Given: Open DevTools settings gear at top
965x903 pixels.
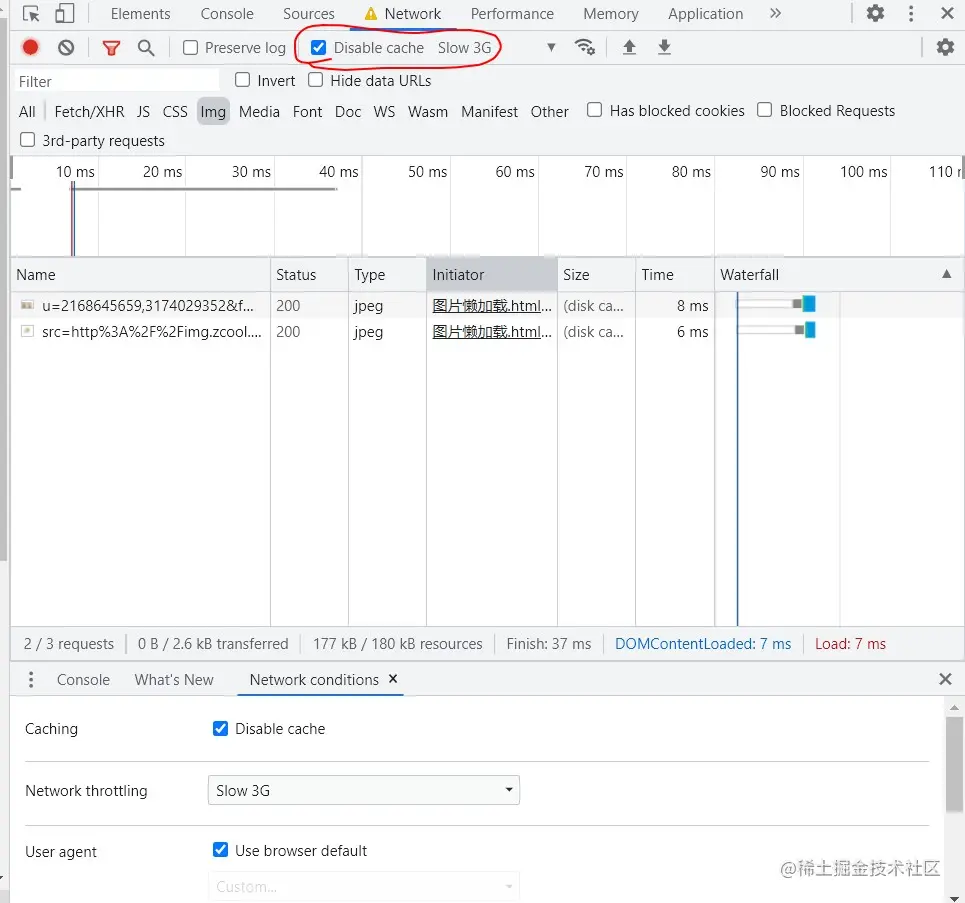Looking at the screenshot, I should coord(875,13).
